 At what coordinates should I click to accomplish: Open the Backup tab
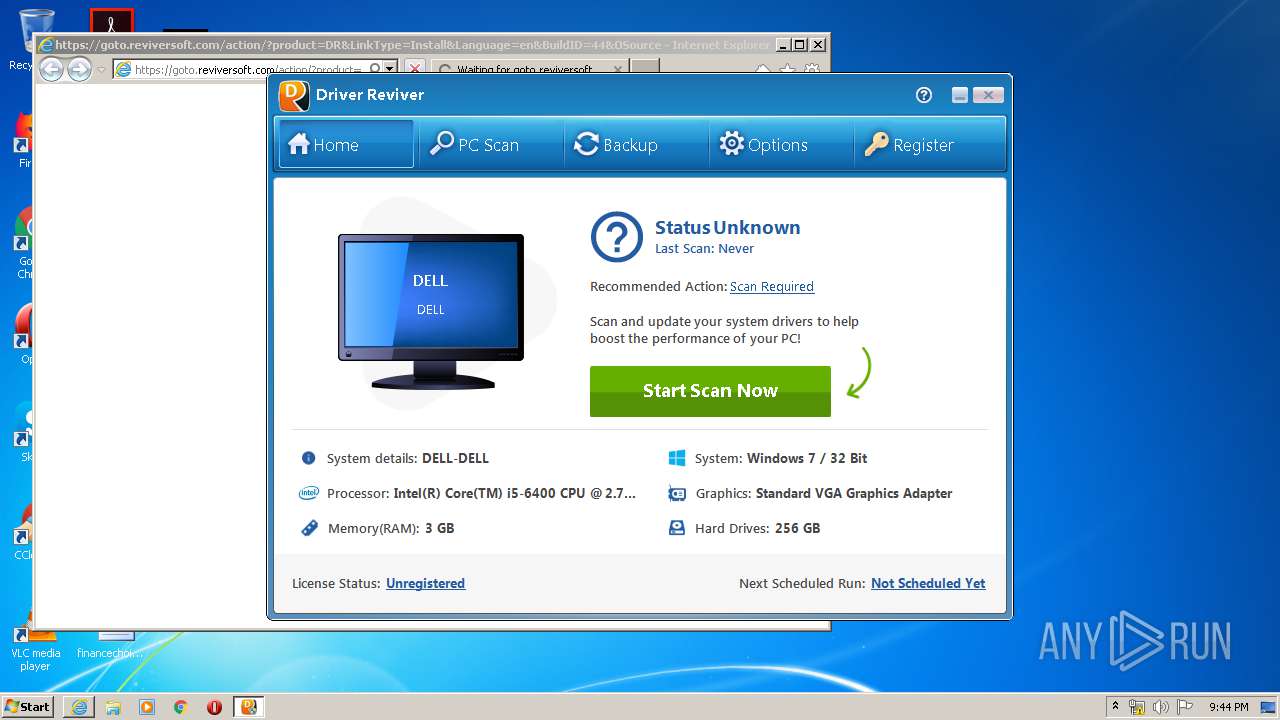click(636, 144)
